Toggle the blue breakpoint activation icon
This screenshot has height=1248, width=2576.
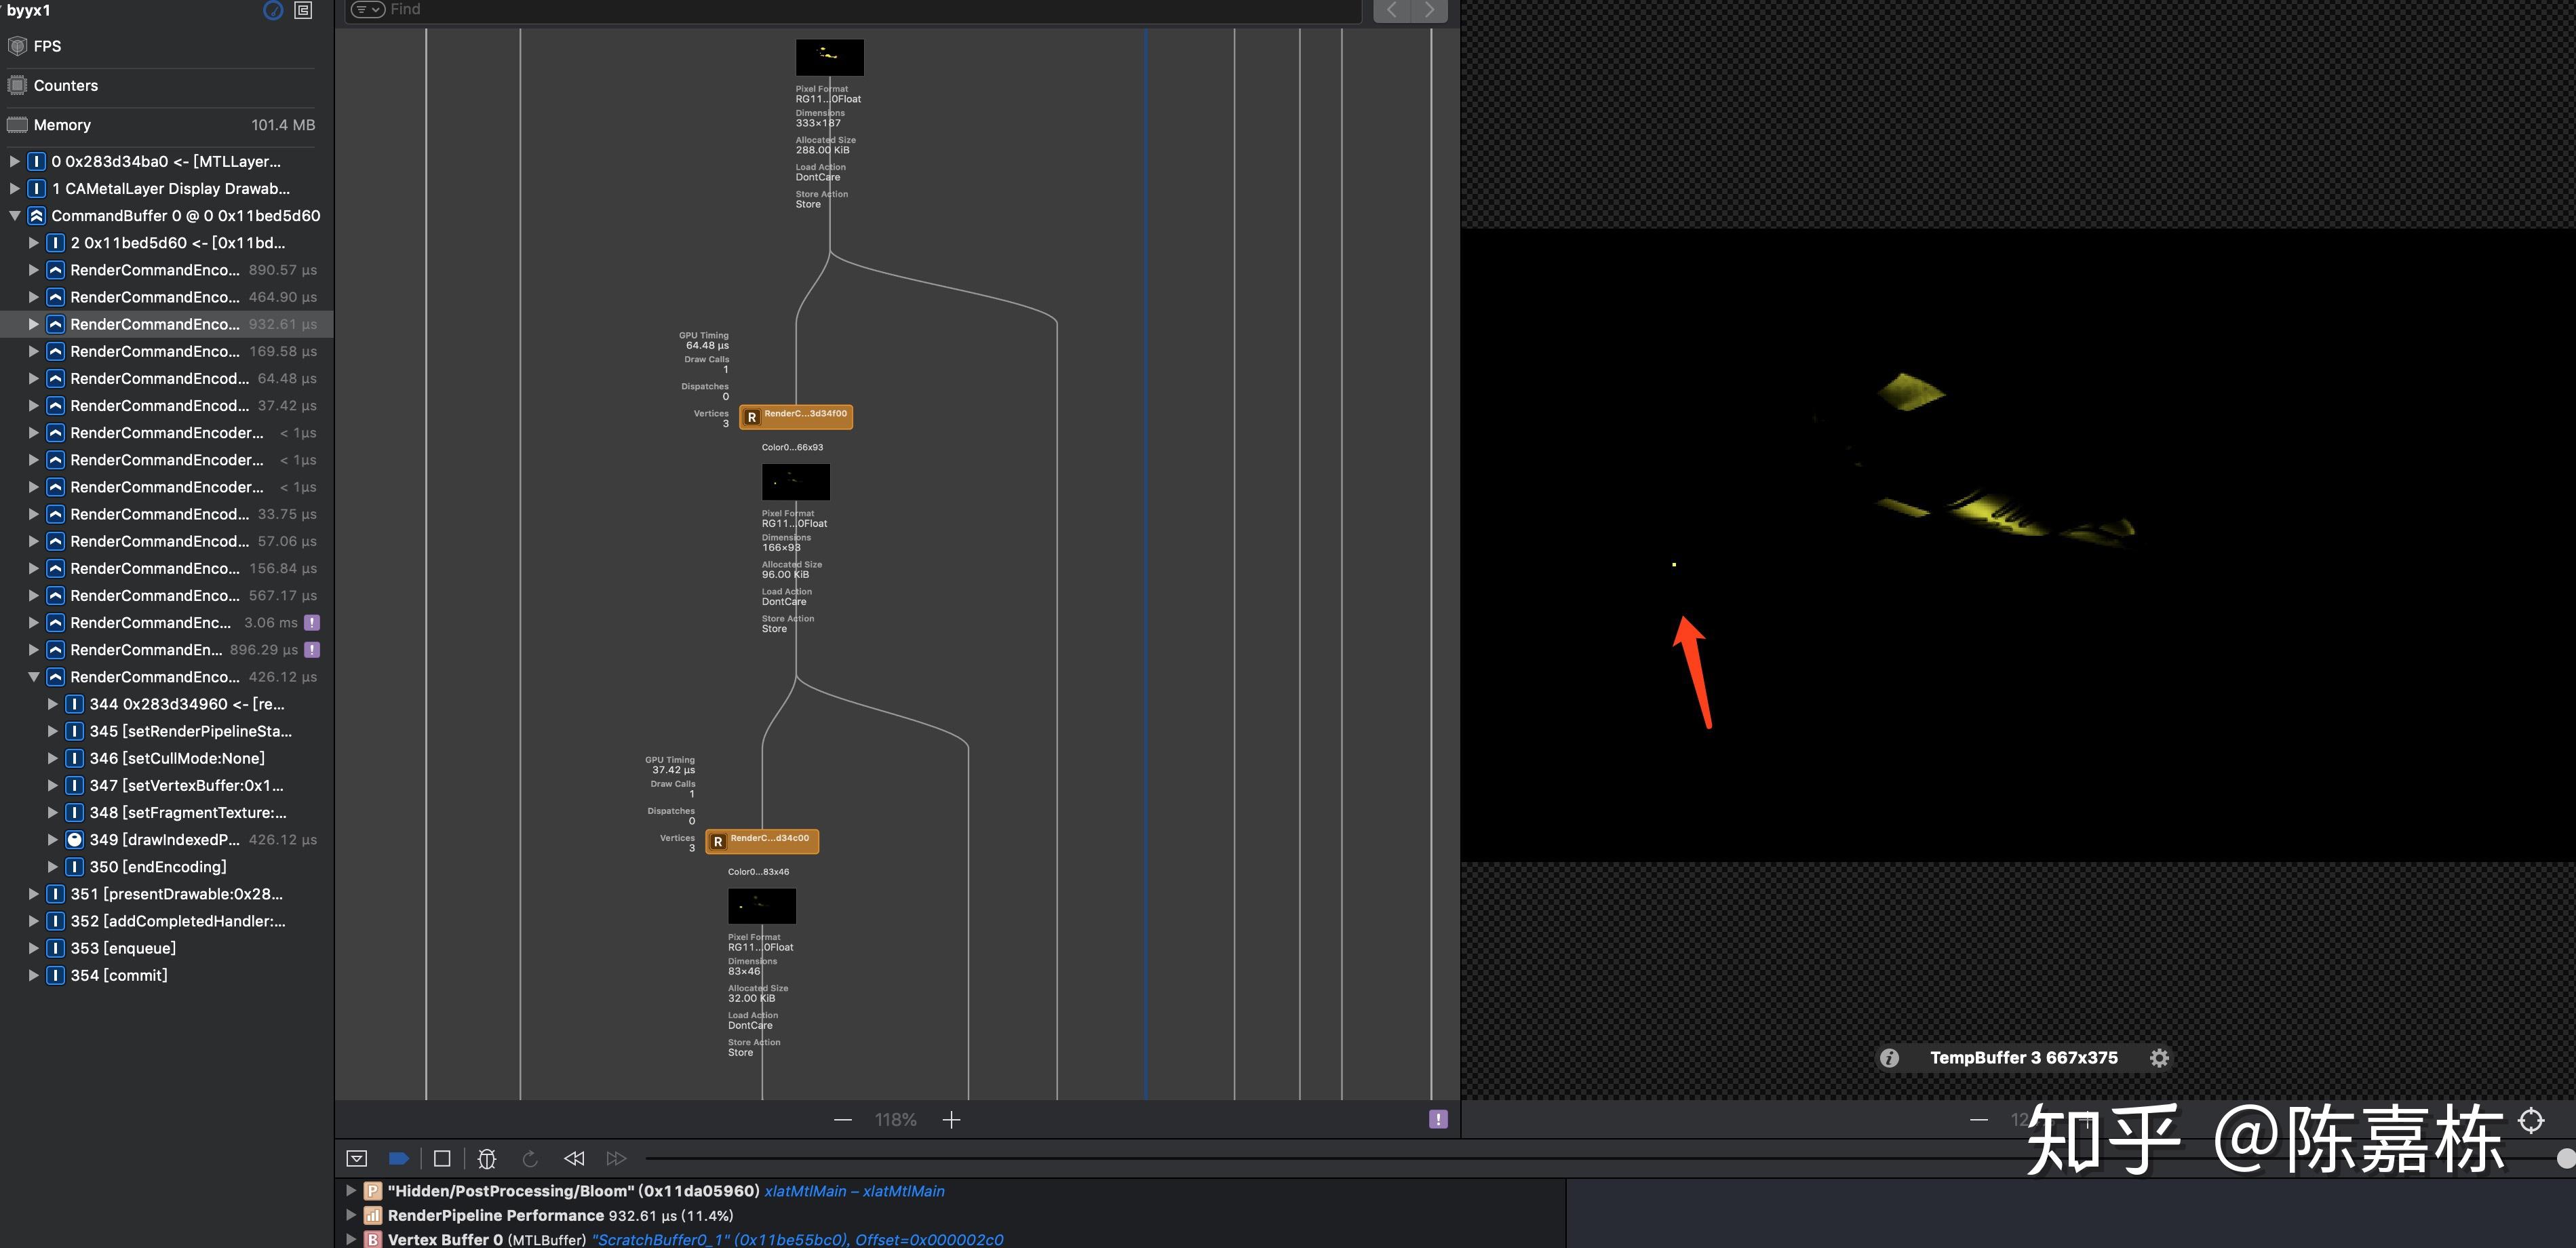click(398, 1158)
